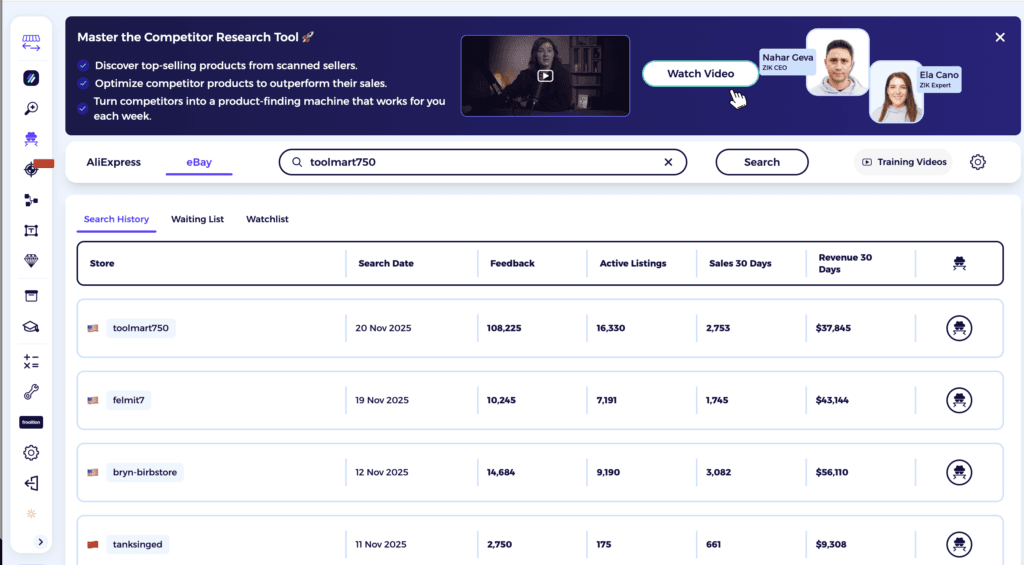The width and height of the screenshot is (1024, 565).
Task: Open the ZIK logo dashboard icon
Action: [31, 78]
